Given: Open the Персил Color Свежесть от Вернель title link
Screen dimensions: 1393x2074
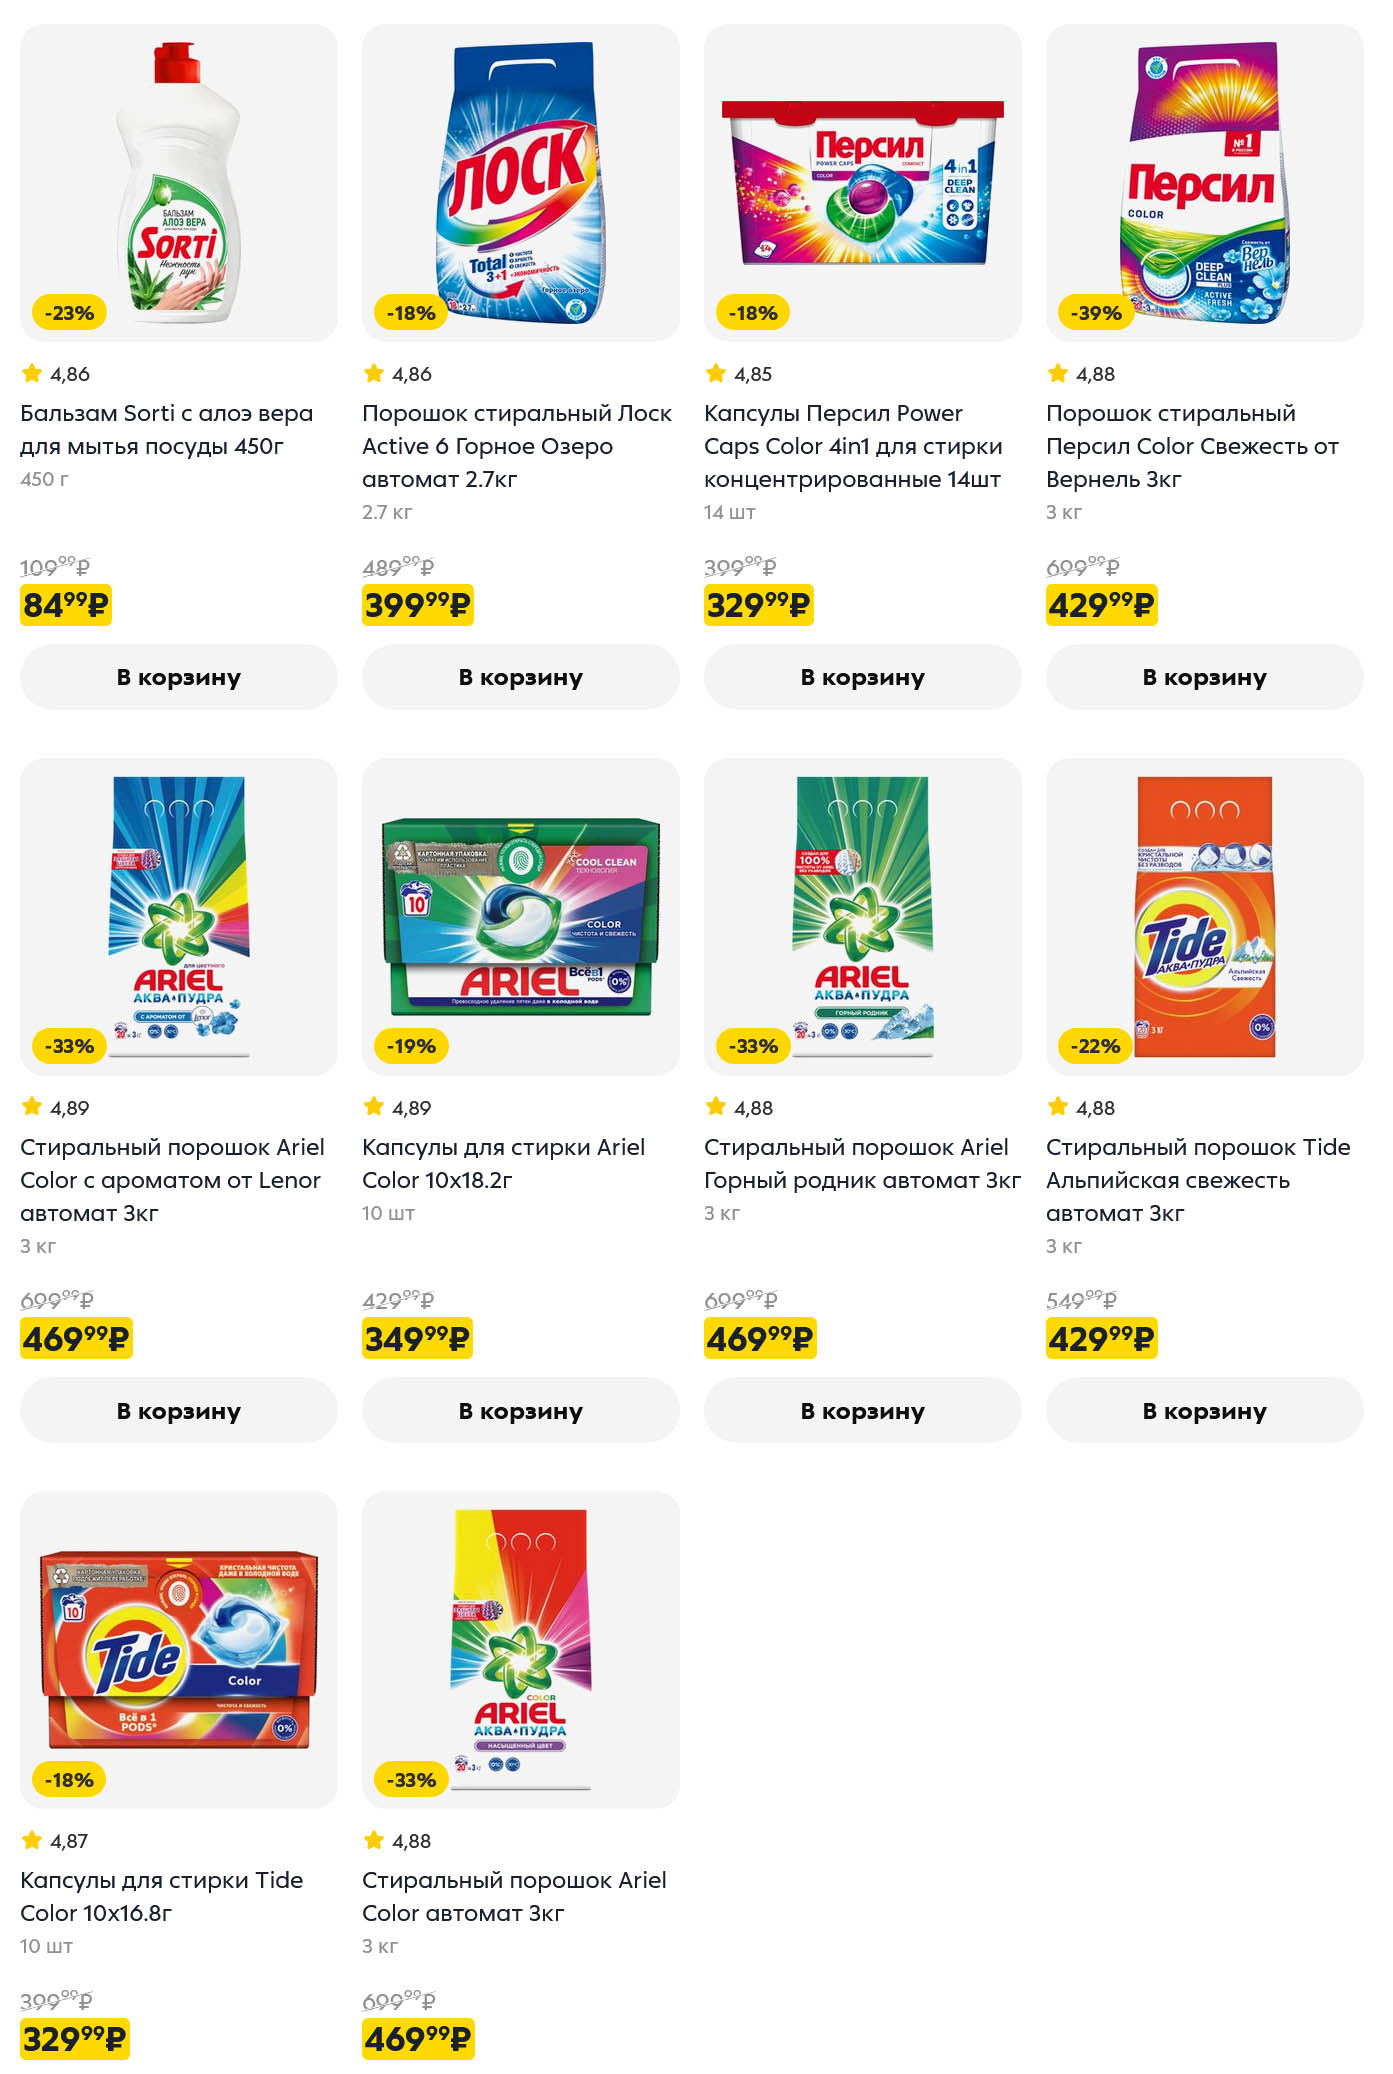Looking at the screenshot, I should 1192,446.
